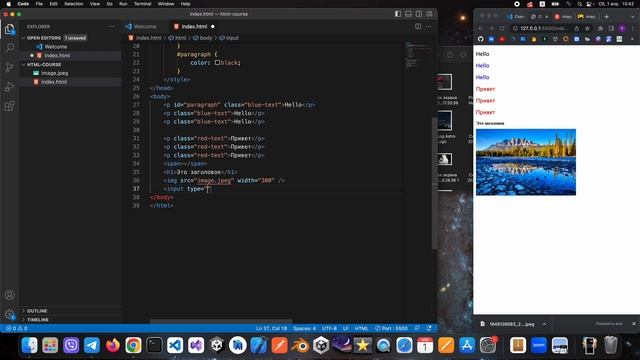Open the File menu

tap(39, 4)
